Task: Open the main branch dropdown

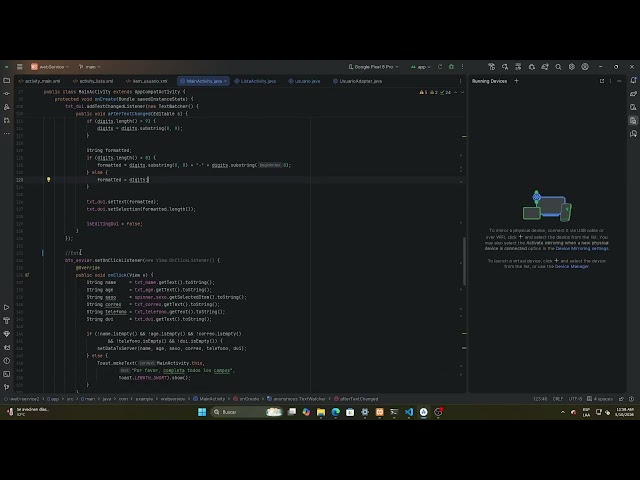Action: click(x=89, y=67)
